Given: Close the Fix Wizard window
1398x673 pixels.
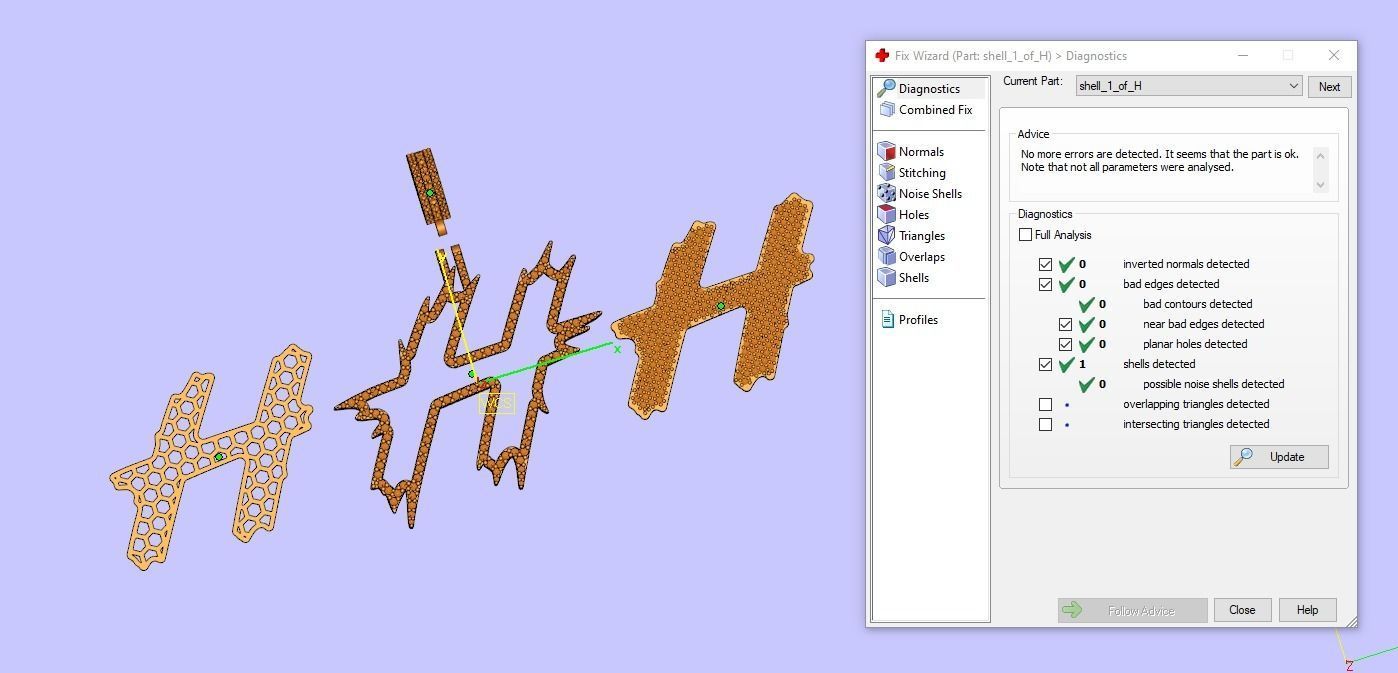Looking at the screenshot, I should point(1333,55).
